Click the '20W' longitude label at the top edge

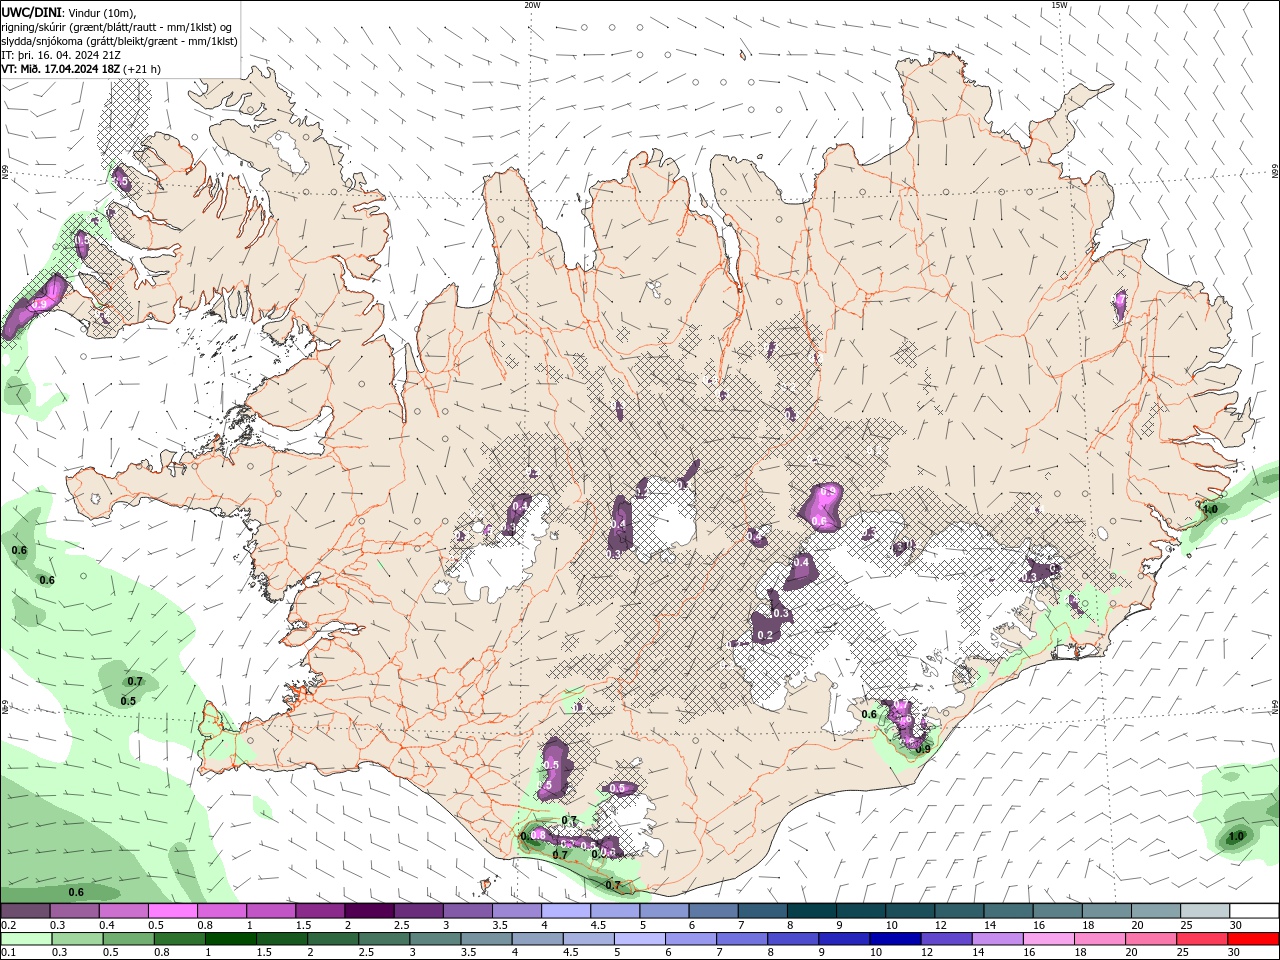[x=532, y=5]
